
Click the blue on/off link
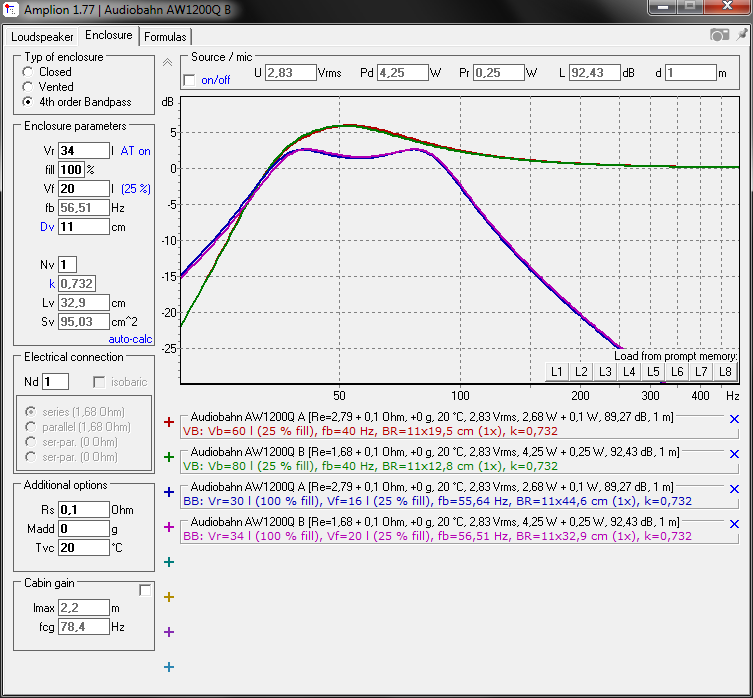pos(216,80)
